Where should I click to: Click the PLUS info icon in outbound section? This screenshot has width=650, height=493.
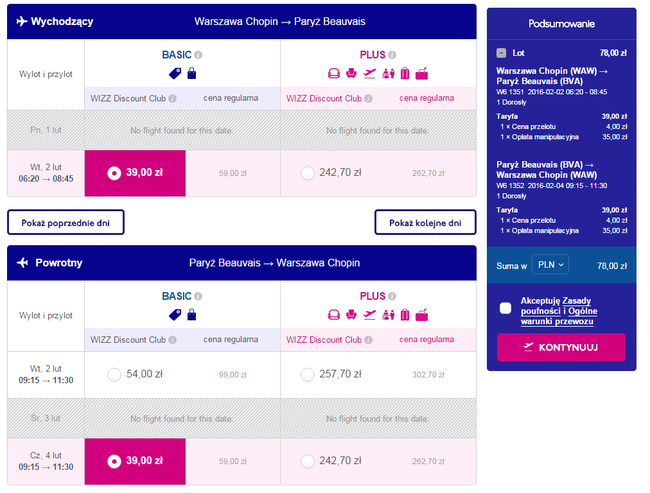393,54
